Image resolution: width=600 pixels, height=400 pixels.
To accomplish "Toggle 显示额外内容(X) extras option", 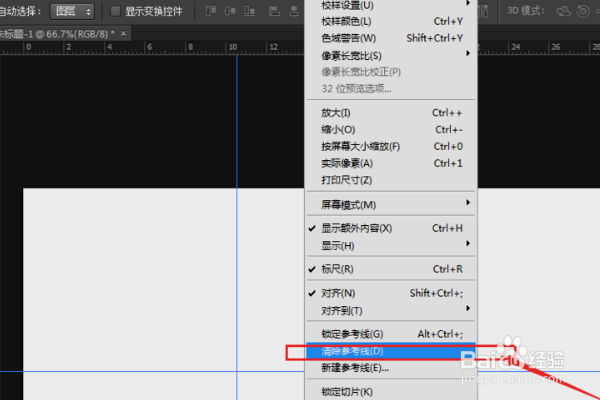I will coord(391,229).
